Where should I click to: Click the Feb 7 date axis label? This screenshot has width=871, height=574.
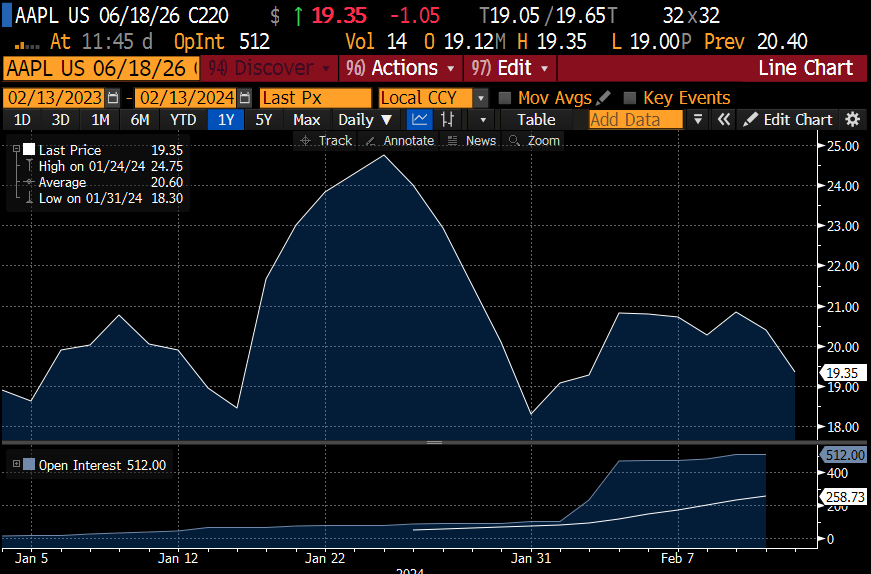point(677,558)
